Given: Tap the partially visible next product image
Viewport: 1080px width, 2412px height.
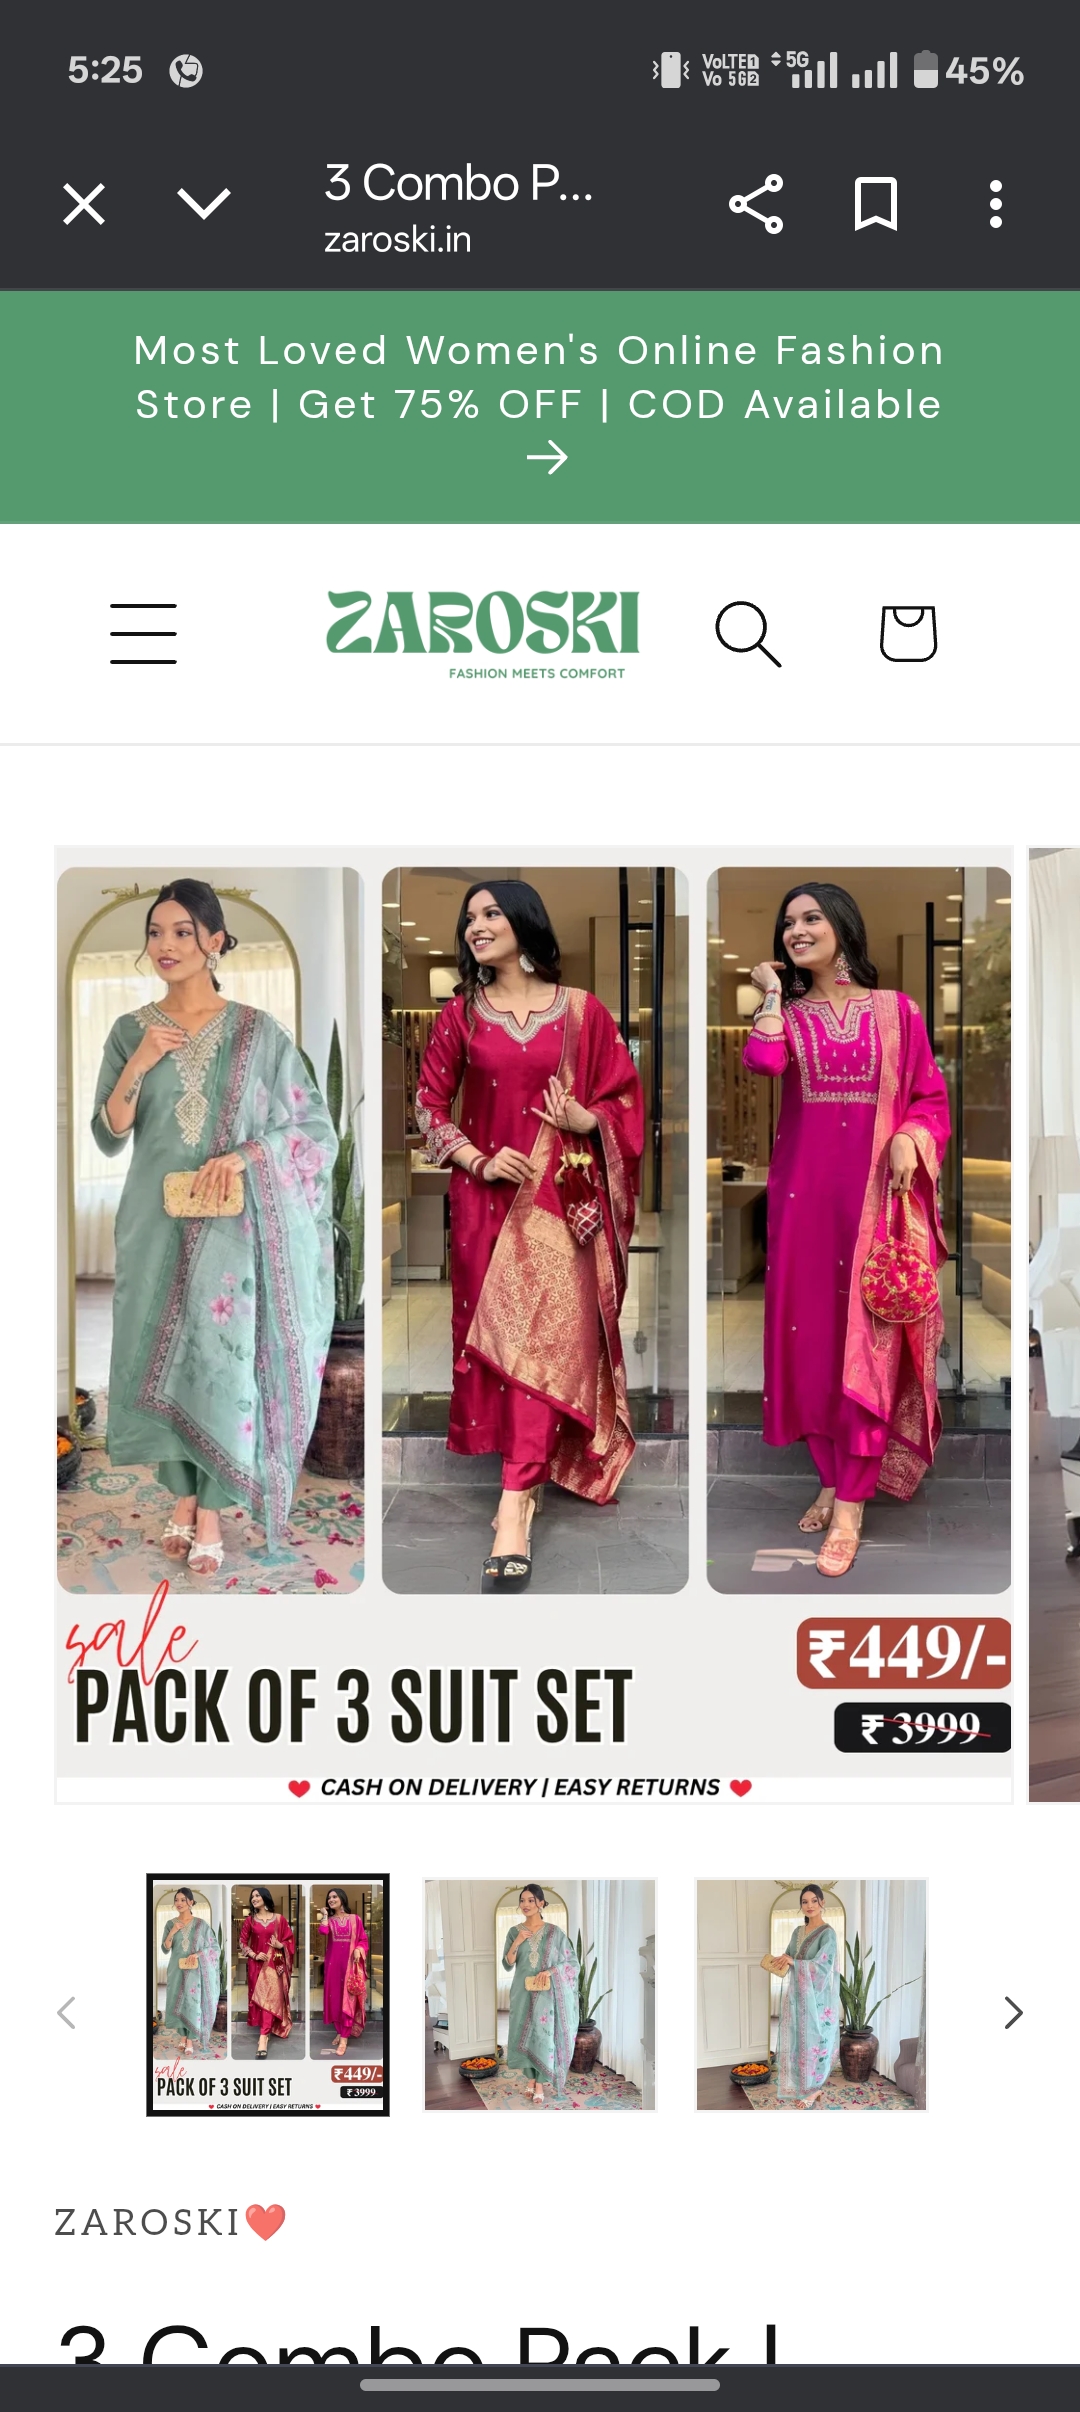Looking at the screenshot, I should (x=1054, y=1325).
